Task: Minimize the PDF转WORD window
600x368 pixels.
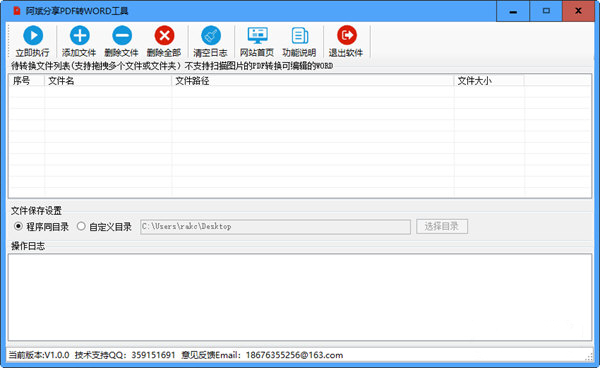Action: click(x=513, y=11)
